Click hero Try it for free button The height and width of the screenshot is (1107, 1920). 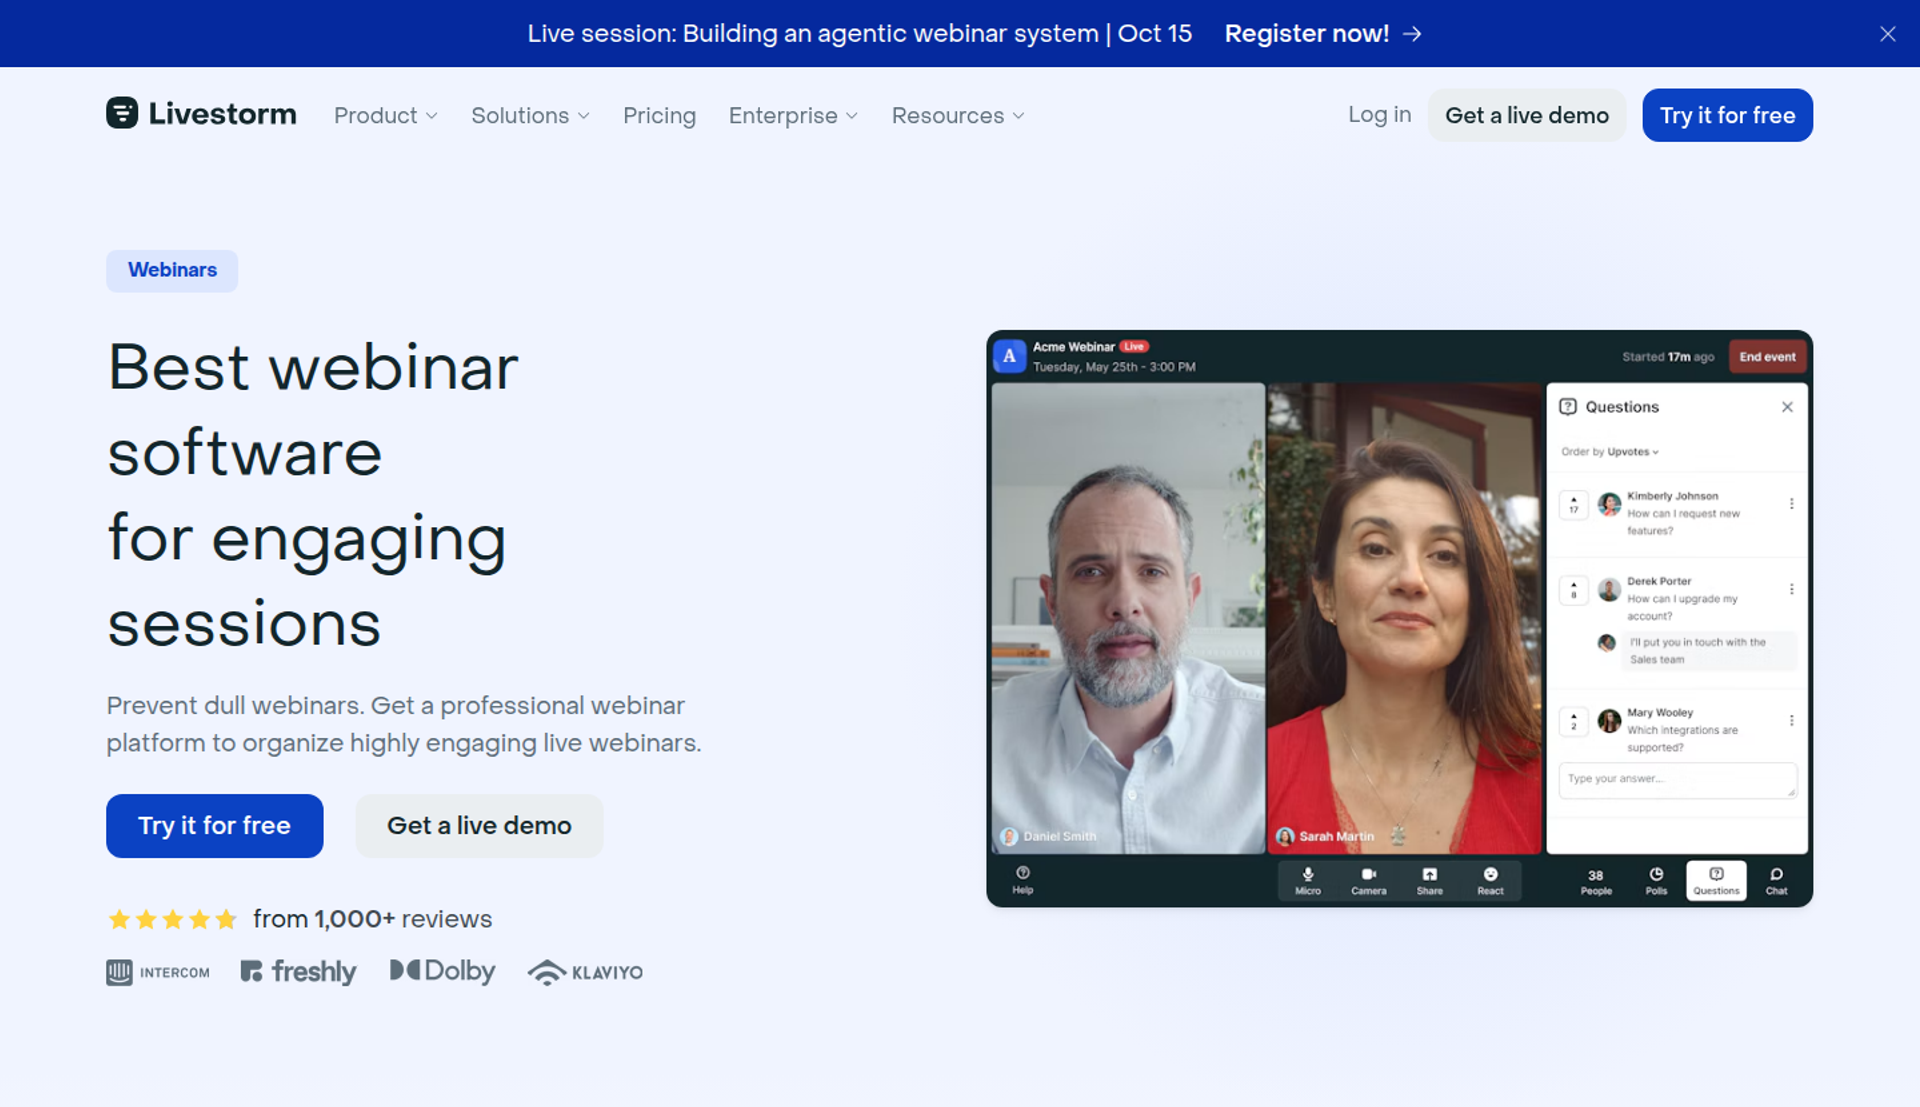click(x=214, y=826)
